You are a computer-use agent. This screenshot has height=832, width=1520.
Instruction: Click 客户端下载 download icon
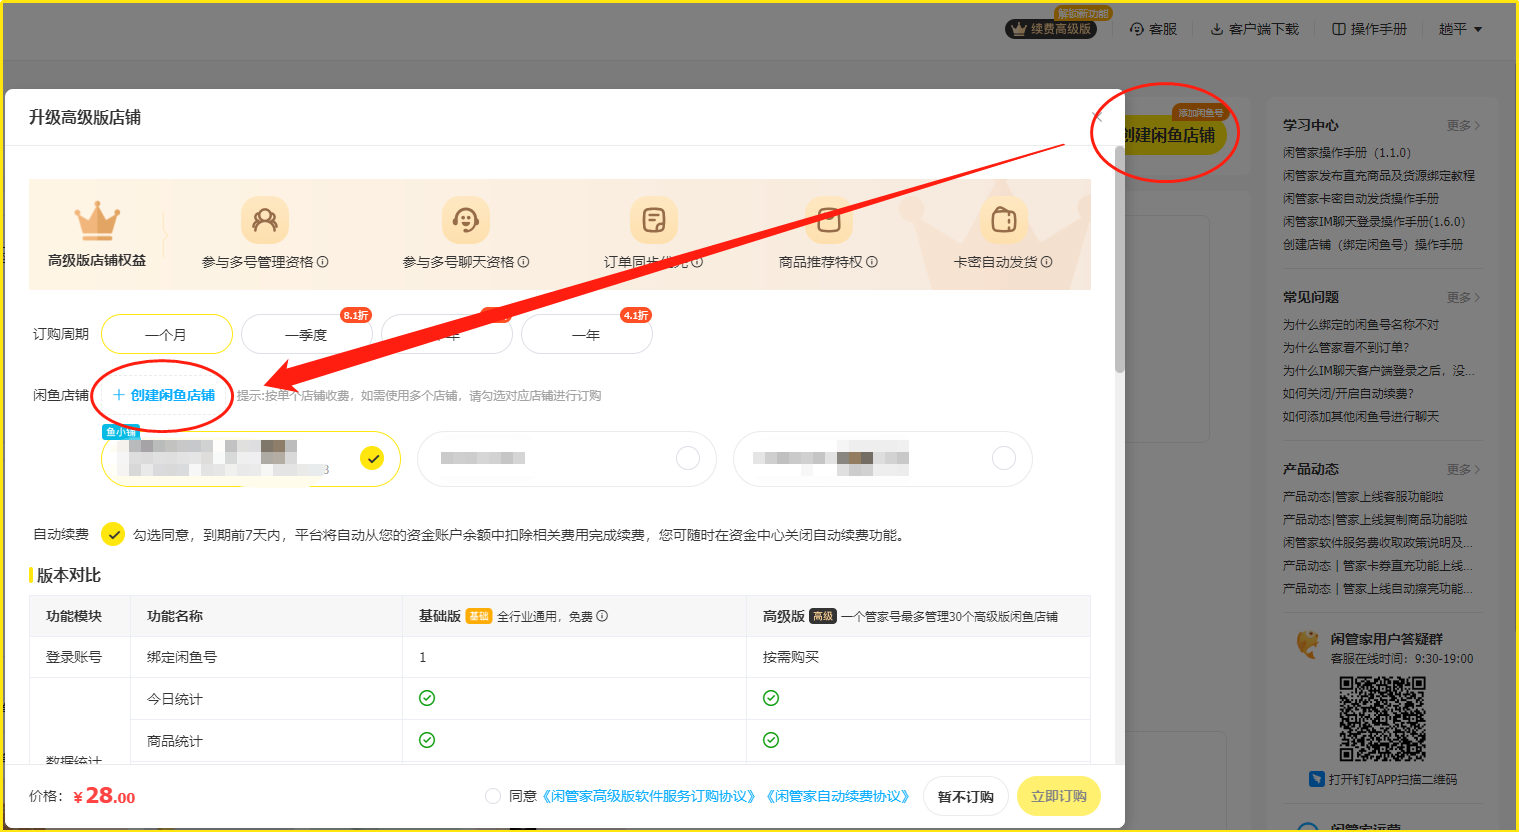coord(1217,29)
